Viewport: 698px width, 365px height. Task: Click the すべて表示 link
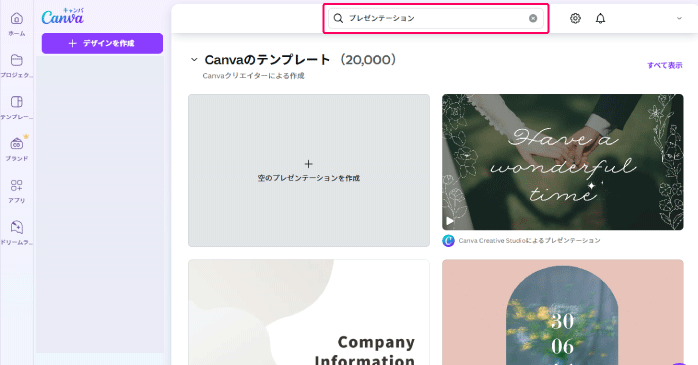pyautogui.click(x=665, y=65)
